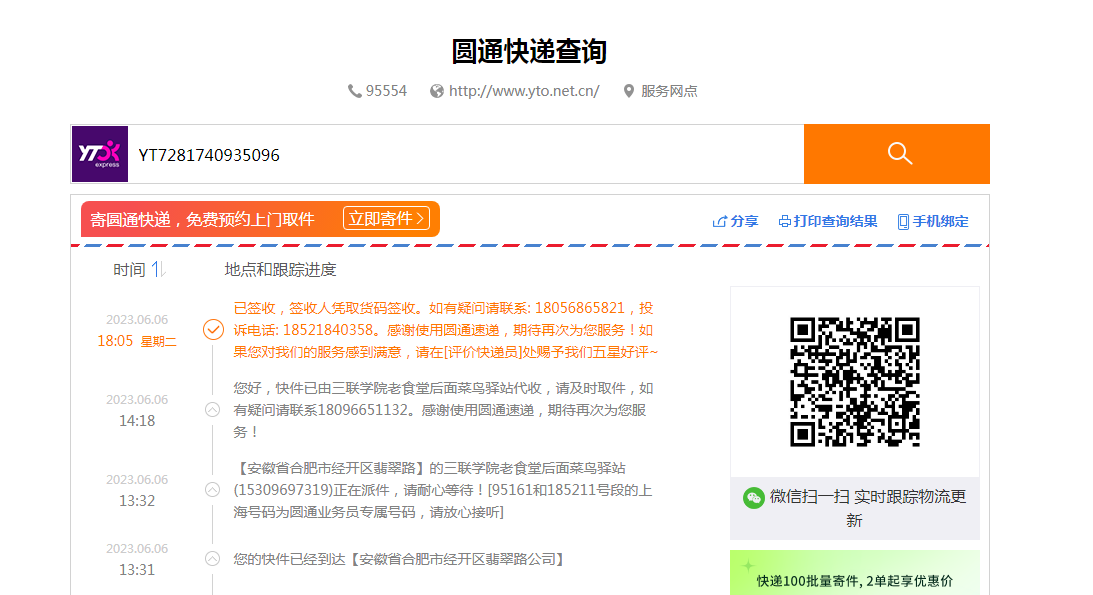Click the 95554 phone number
1093x595 pixels.
(386, 91)
